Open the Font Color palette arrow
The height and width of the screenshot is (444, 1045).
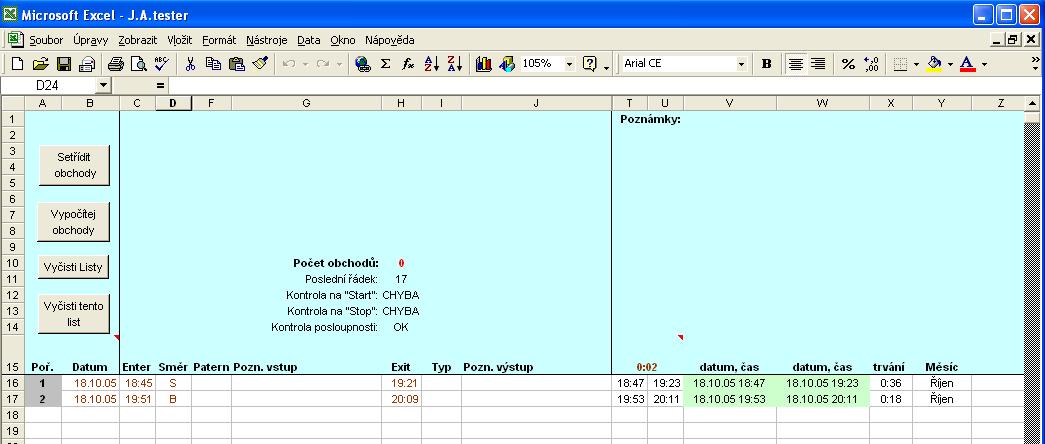pos(984,64)
